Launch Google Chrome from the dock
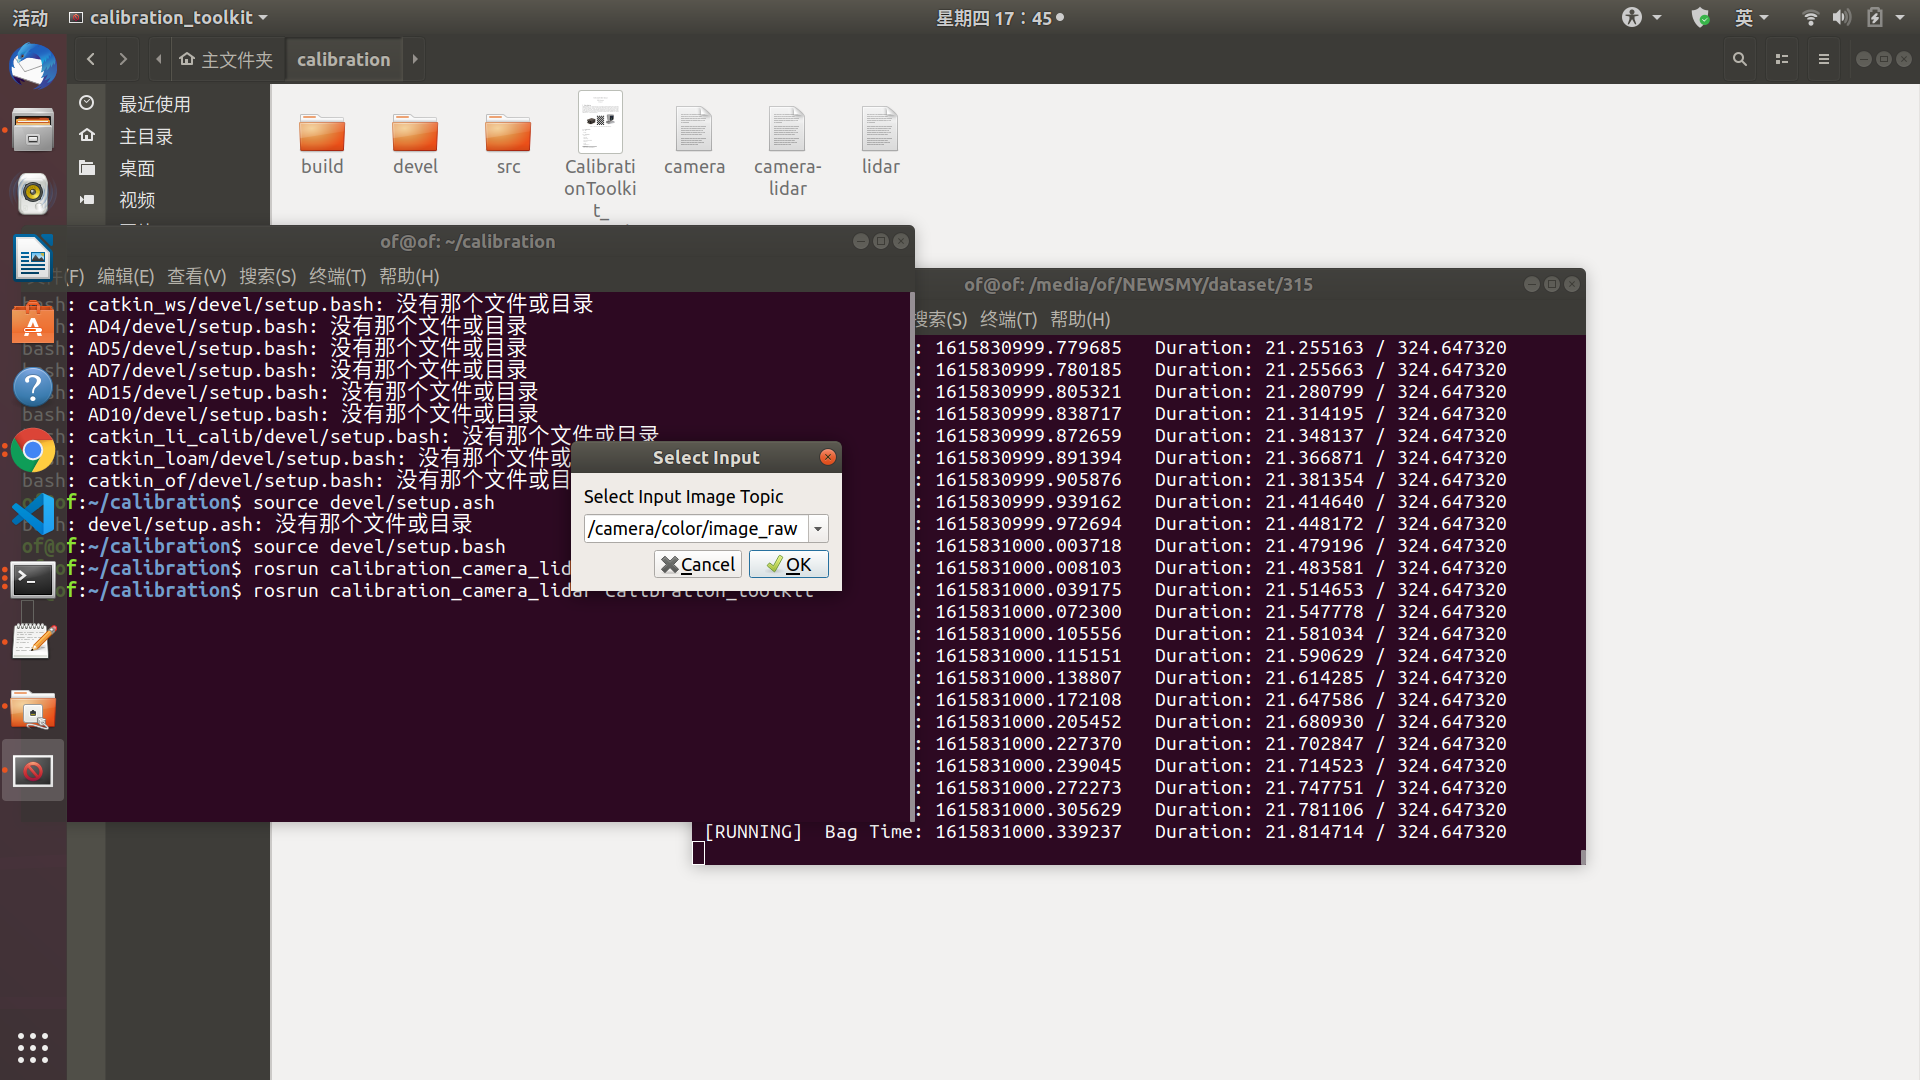 tap(33, 451)
